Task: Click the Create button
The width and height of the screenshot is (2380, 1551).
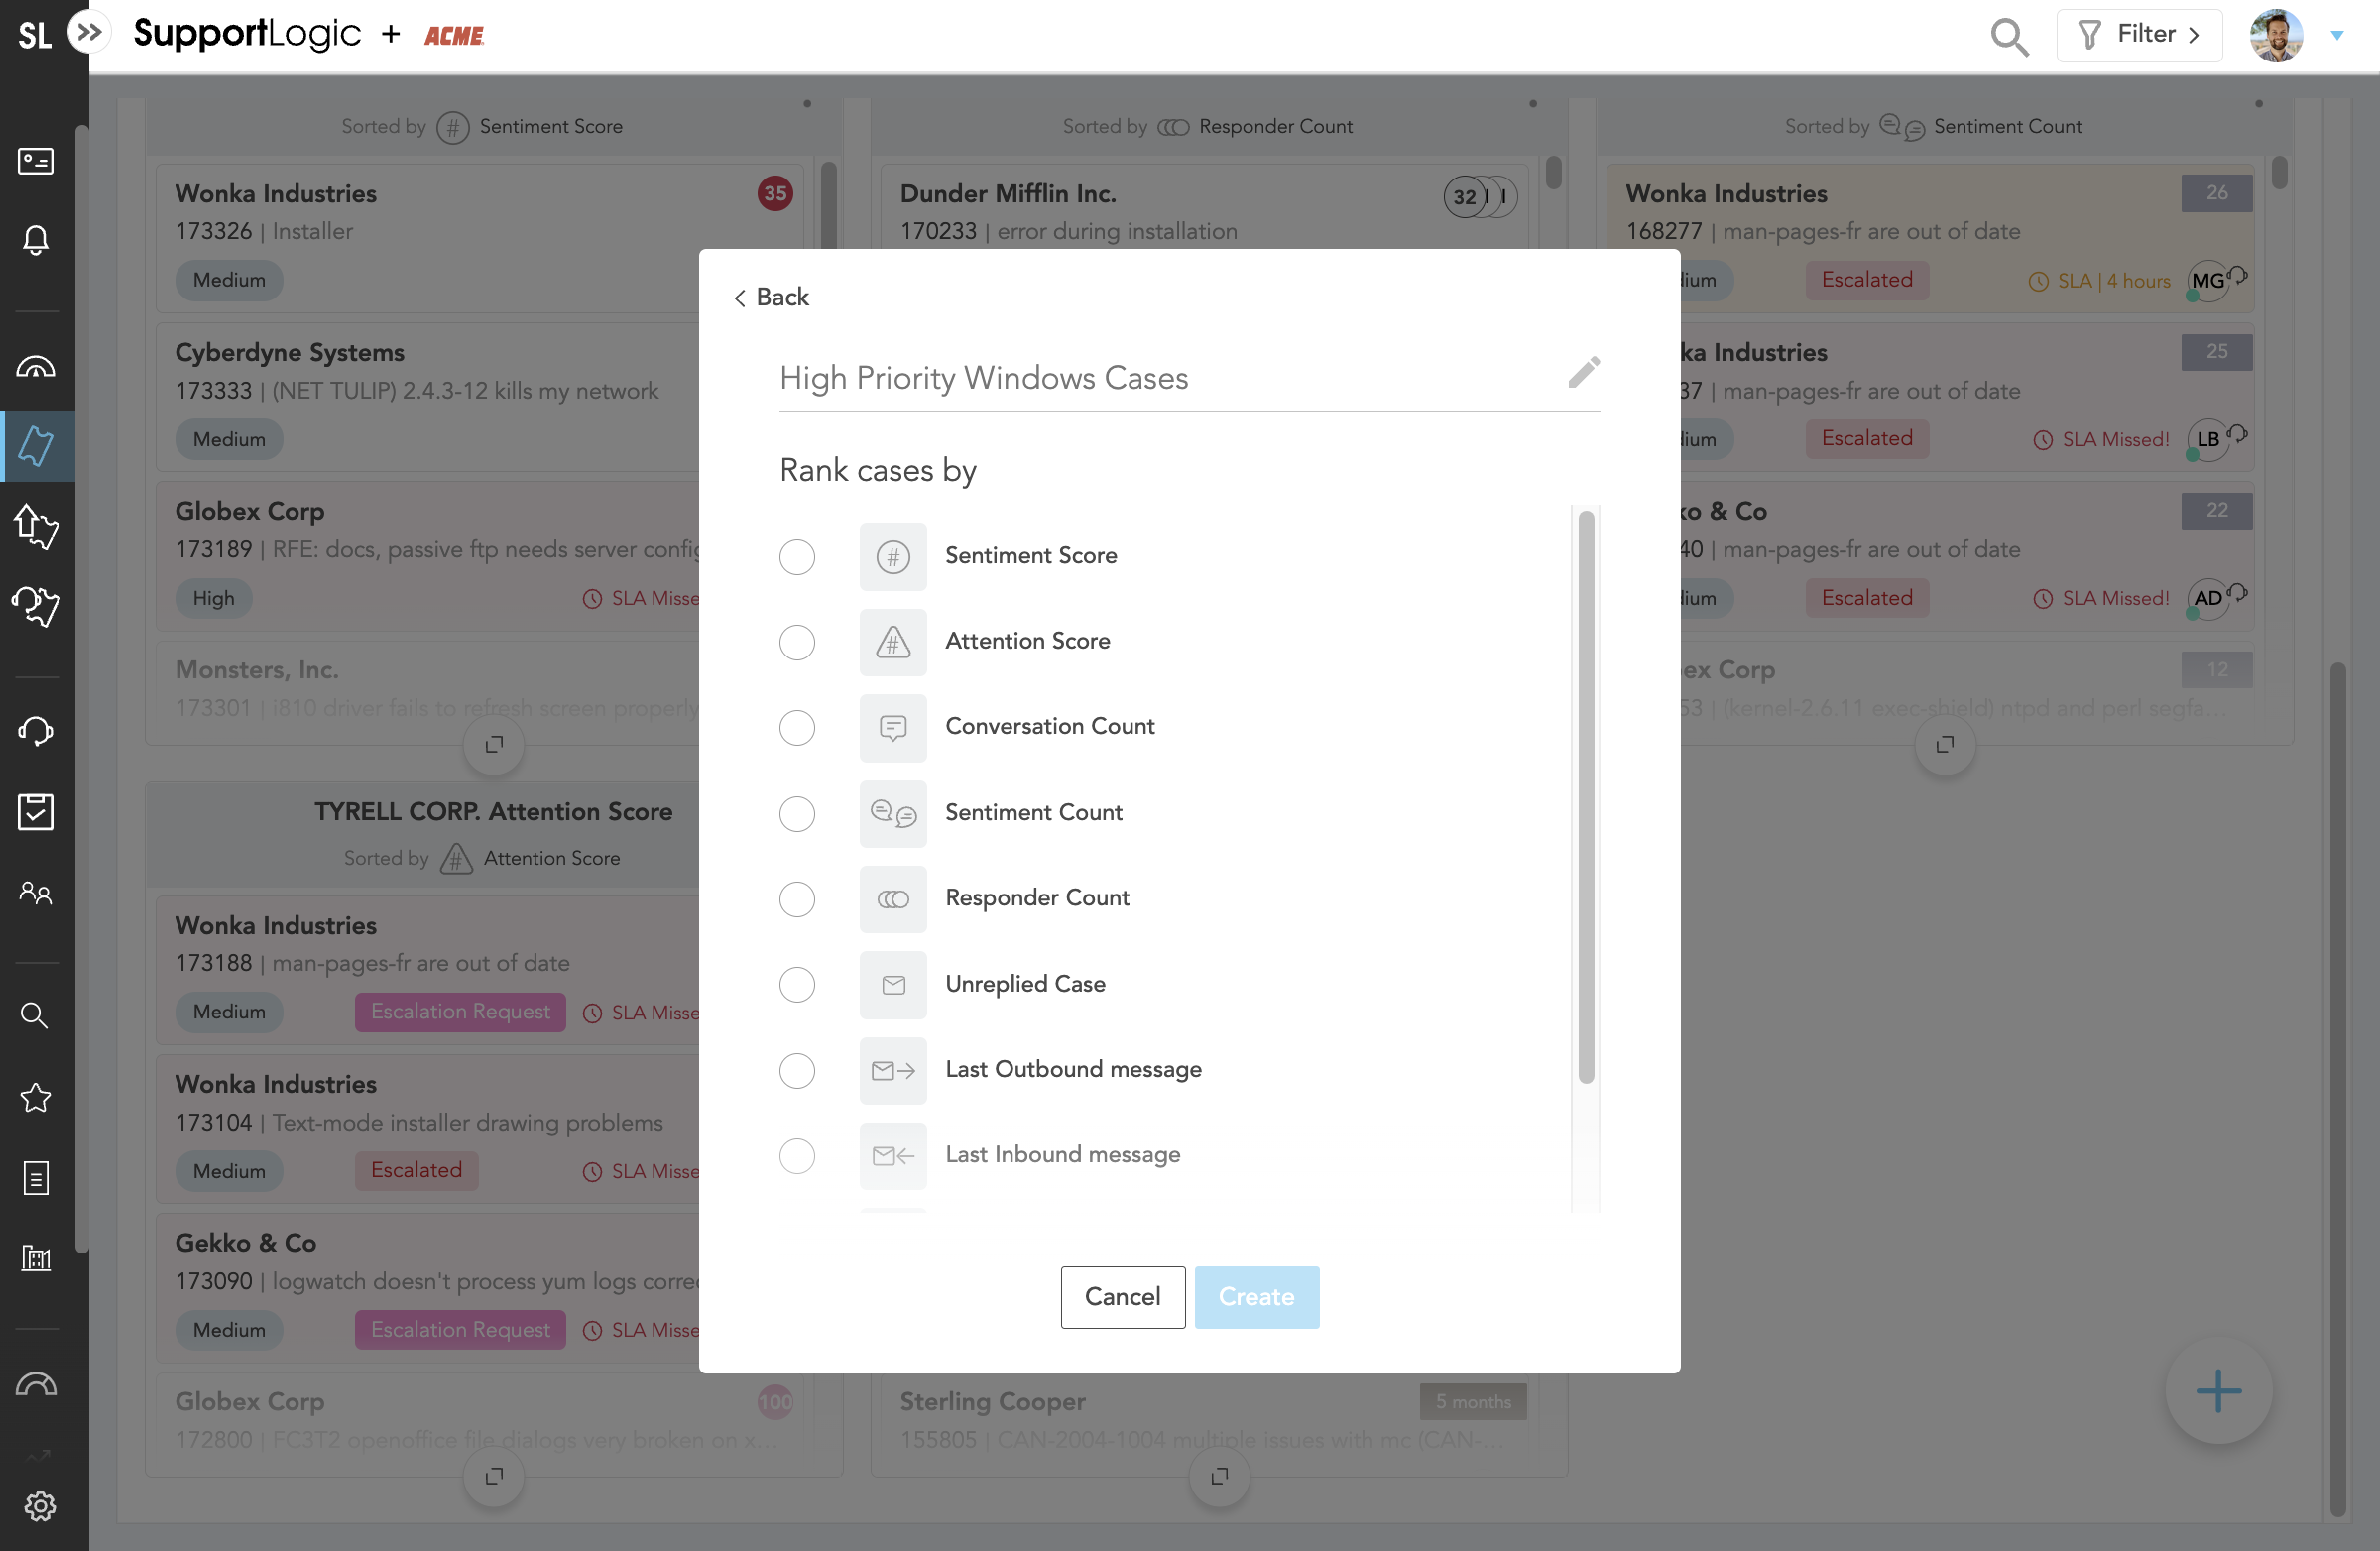Action: tap(1256, 1296)
